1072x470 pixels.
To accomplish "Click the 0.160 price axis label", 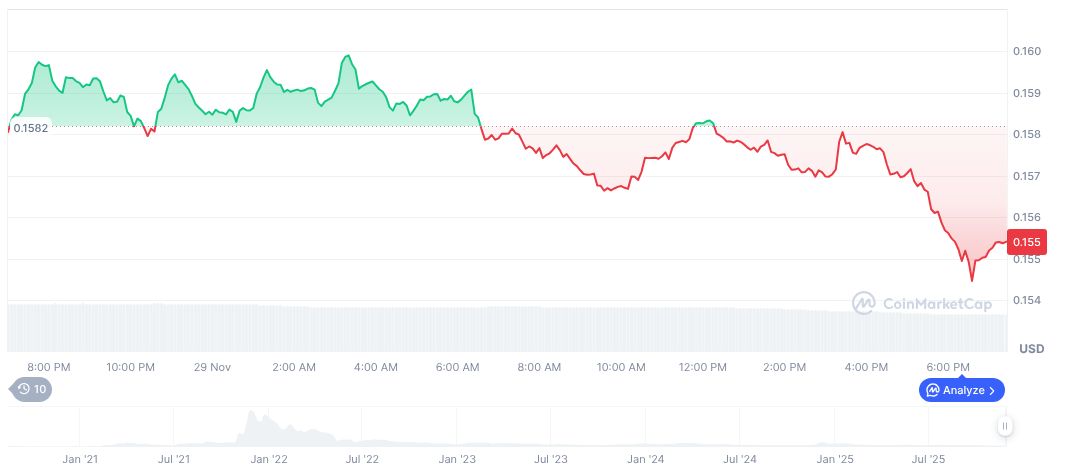I will click(1027, 51).
